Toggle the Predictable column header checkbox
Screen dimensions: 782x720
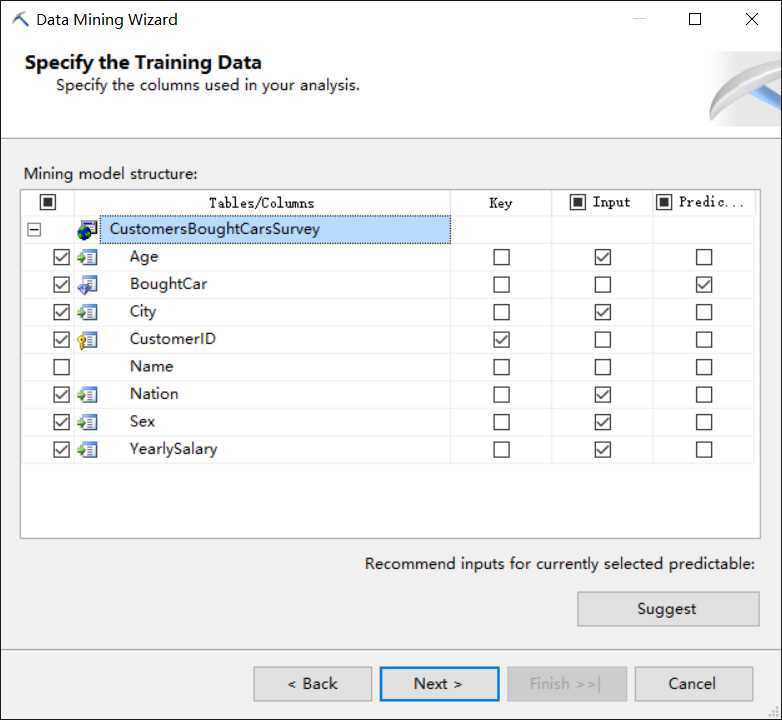click(664, 202)
